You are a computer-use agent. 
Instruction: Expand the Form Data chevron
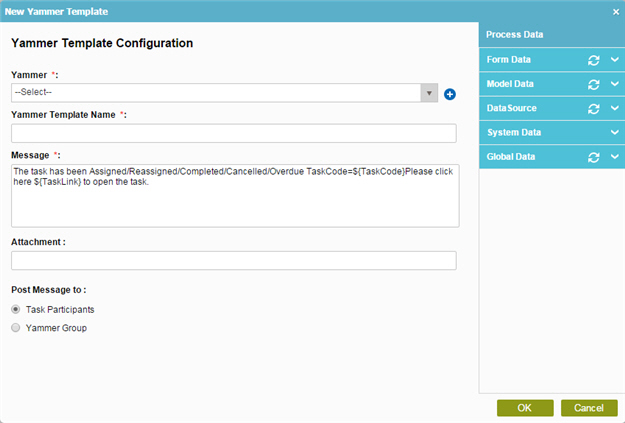point(615,59)
